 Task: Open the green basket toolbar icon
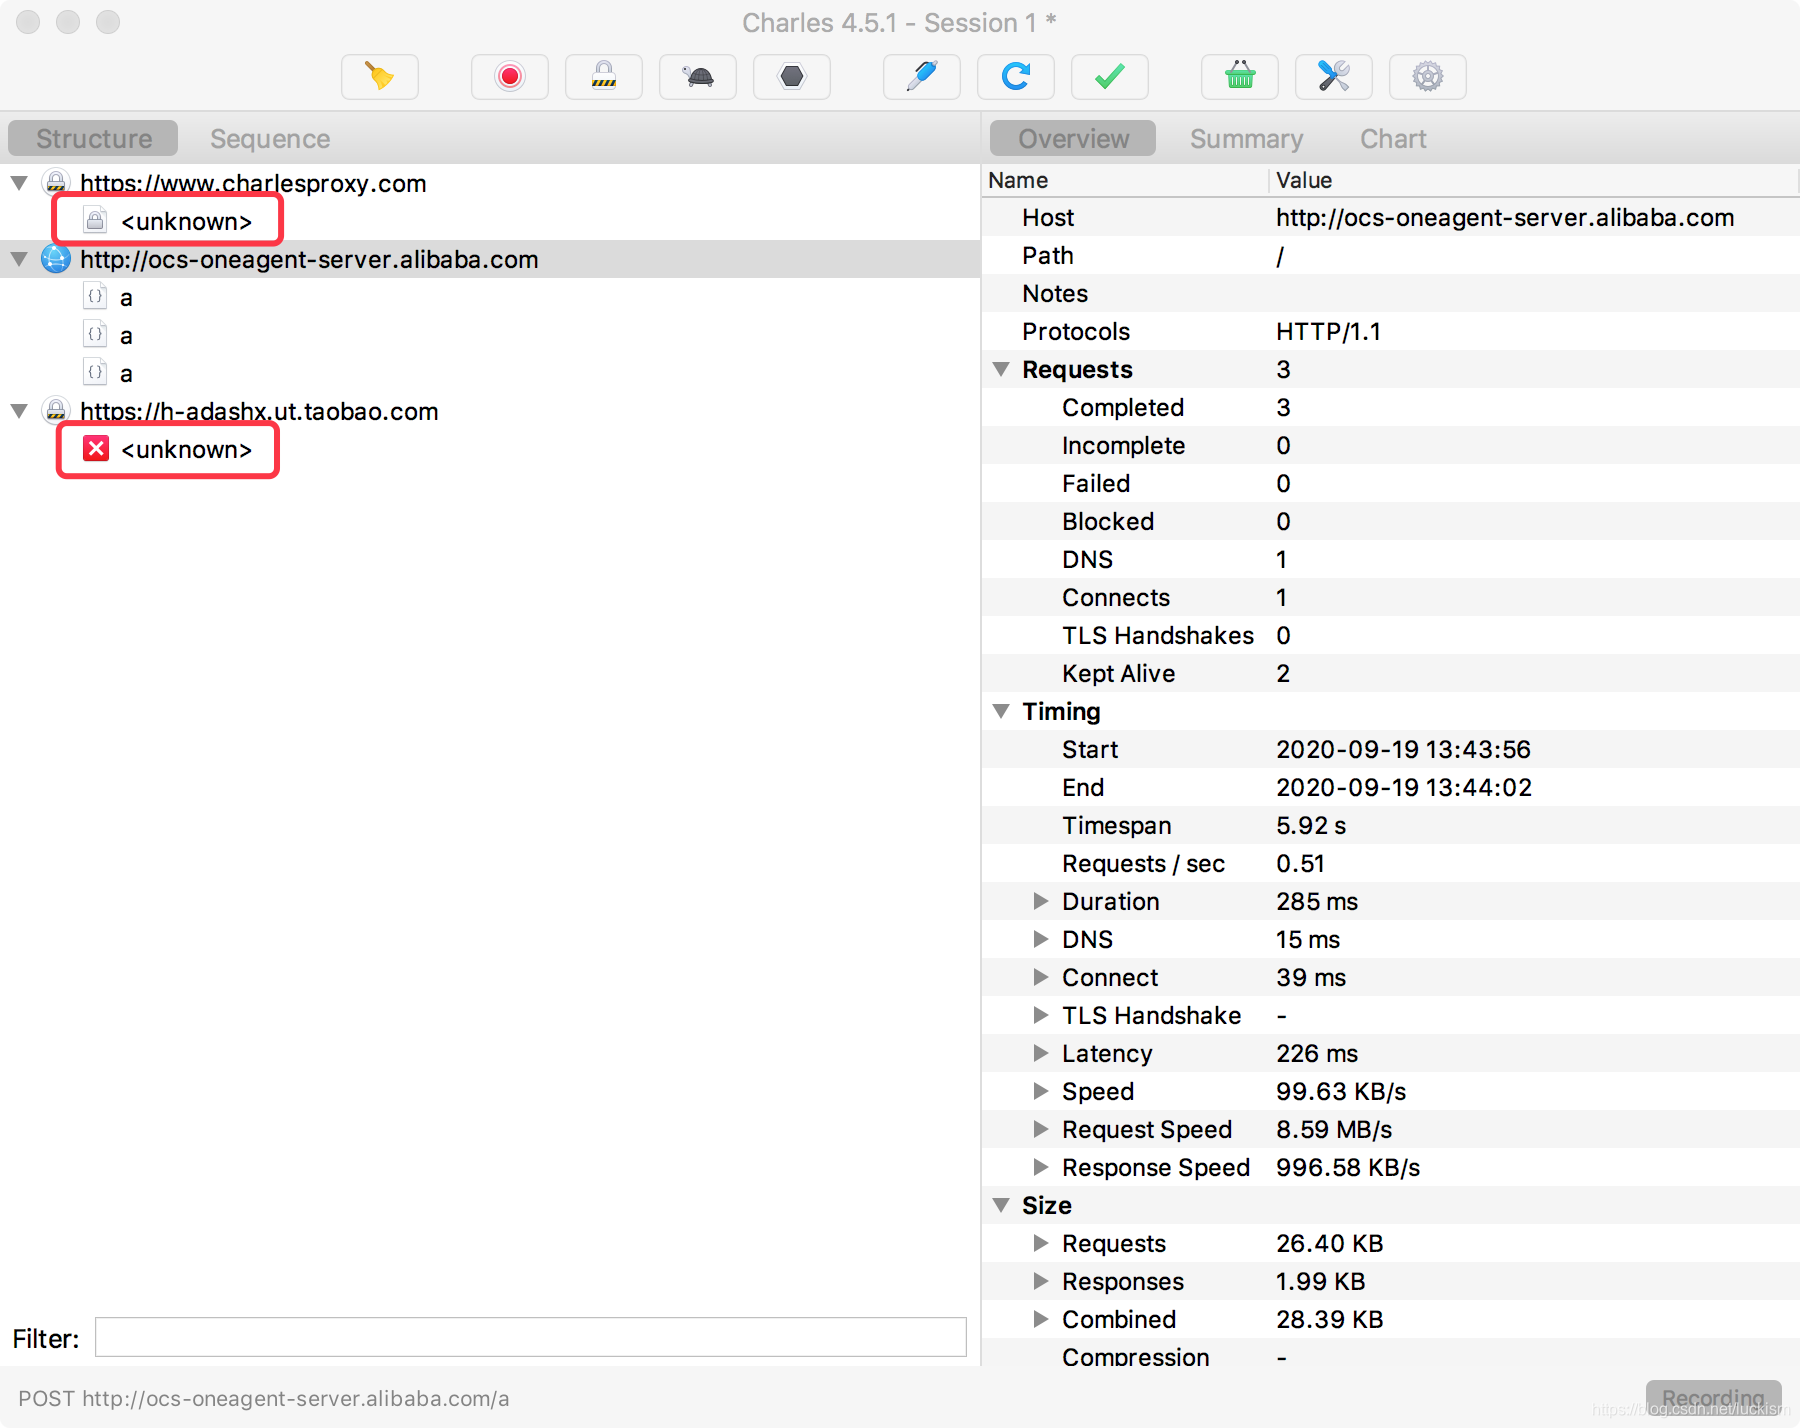click(x=1240, y=77)
